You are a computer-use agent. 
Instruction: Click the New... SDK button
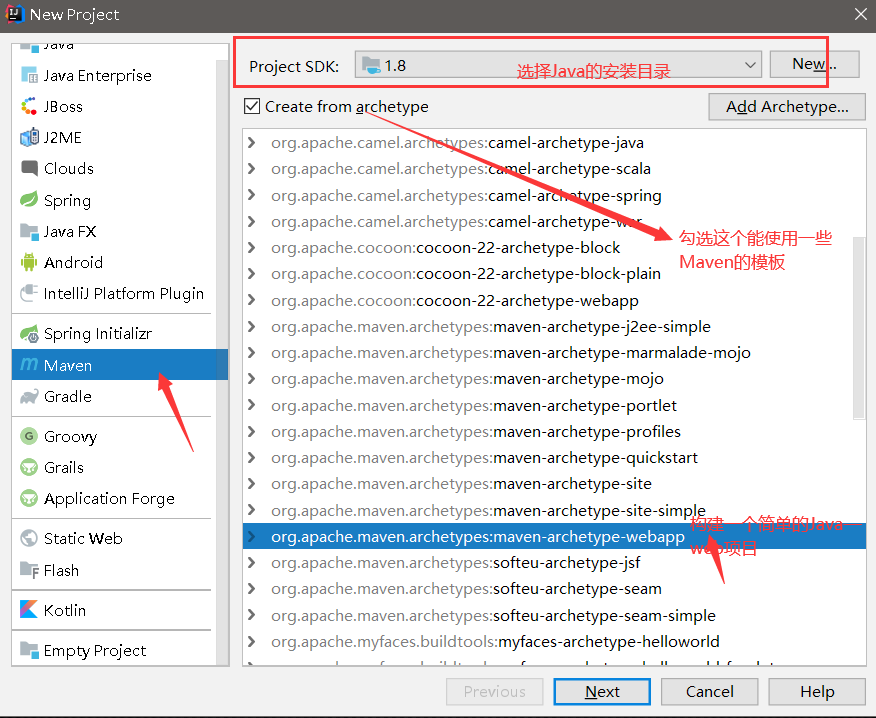click(814, 64)
